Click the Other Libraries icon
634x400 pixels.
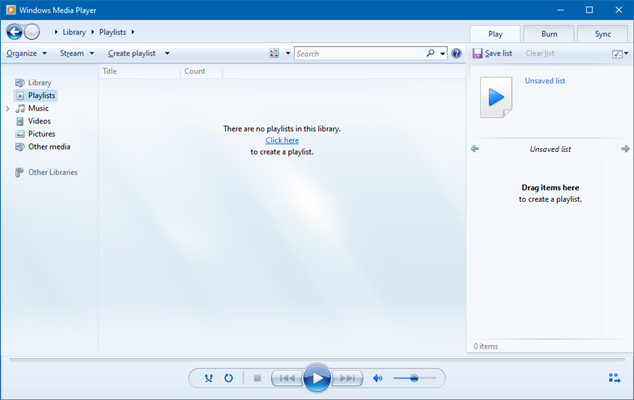(x=19, y=172)
